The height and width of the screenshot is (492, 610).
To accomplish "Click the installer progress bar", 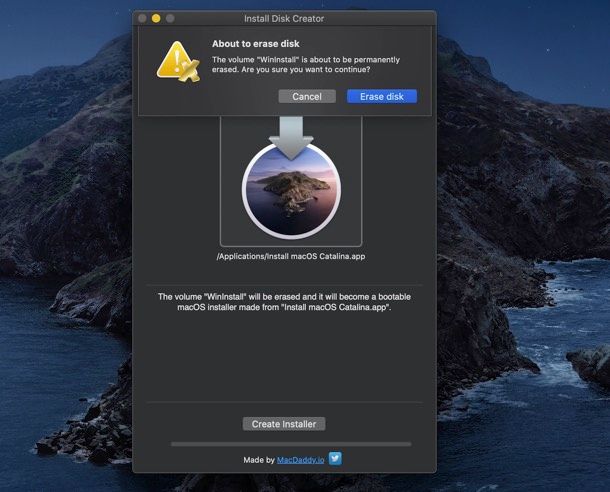I will pyautogui.click(x=291, y=444).
